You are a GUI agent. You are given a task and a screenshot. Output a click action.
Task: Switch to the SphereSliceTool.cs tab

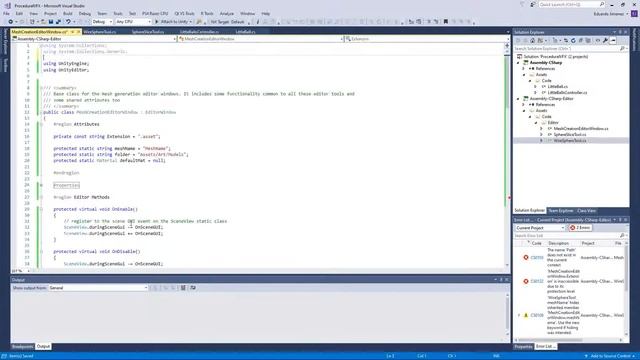(x=148, y=32)
